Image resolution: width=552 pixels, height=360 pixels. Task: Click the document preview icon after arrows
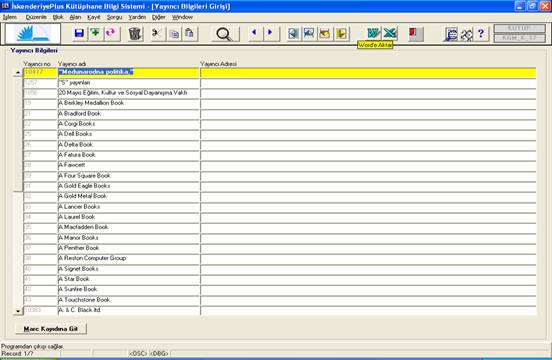click(x=294, y=34)
